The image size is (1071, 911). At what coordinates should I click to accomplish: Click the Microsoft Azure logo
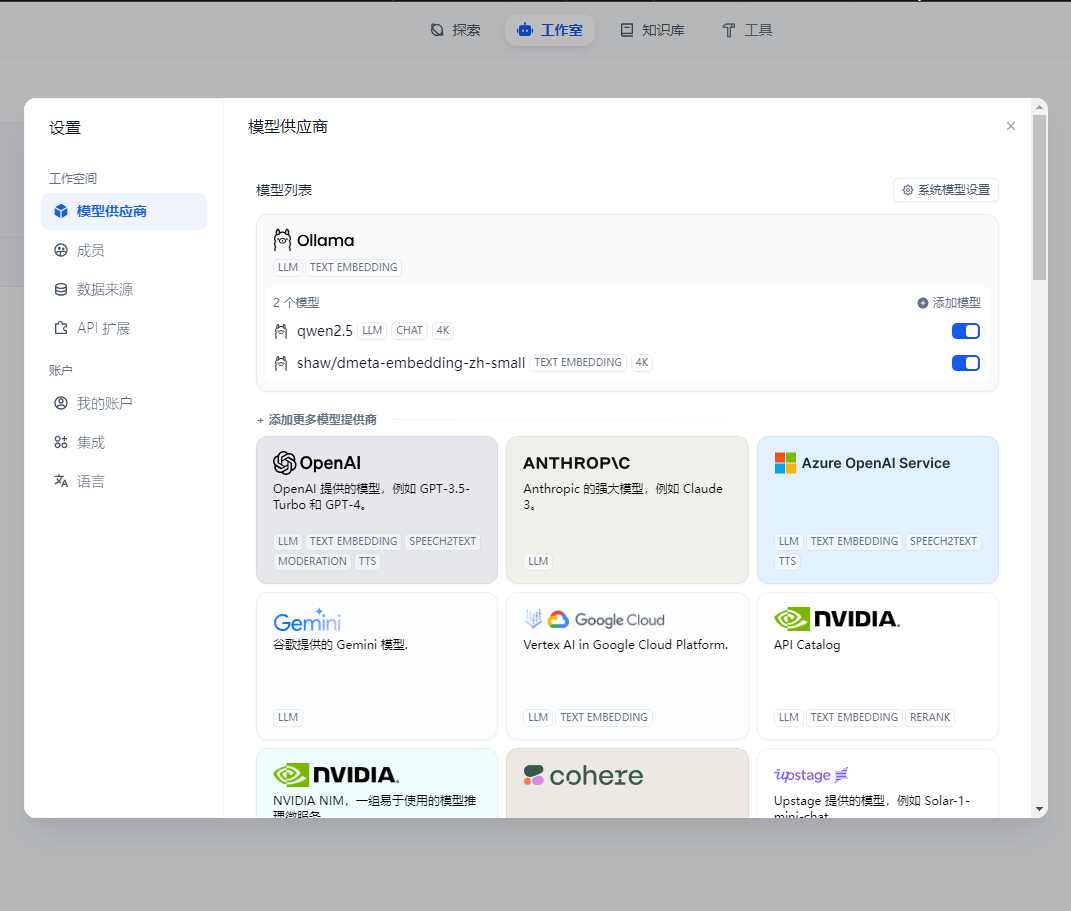pos(785,463)
